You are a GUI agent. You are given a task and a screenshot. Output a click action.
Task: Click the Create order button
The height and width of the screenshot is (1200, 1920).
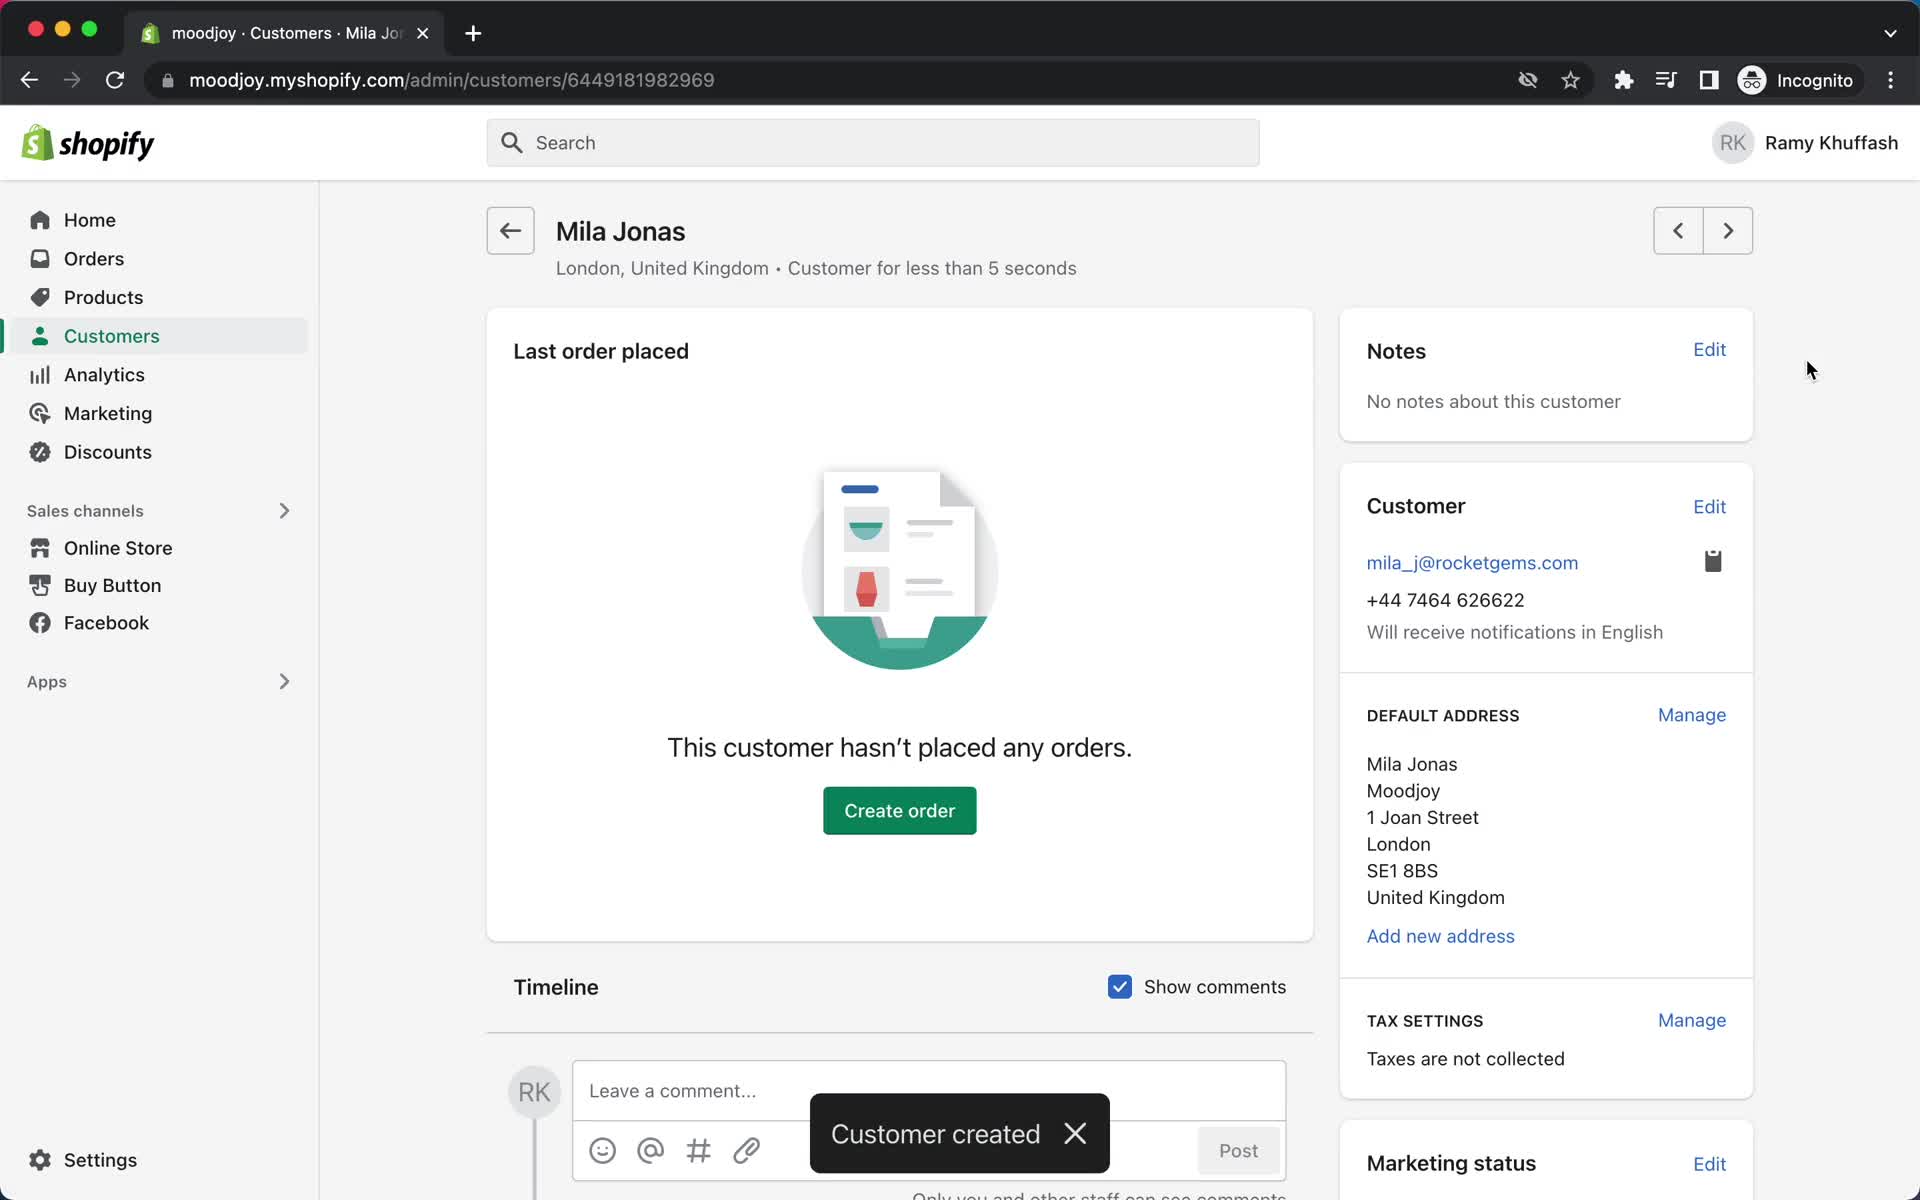(x=898, y=810)
